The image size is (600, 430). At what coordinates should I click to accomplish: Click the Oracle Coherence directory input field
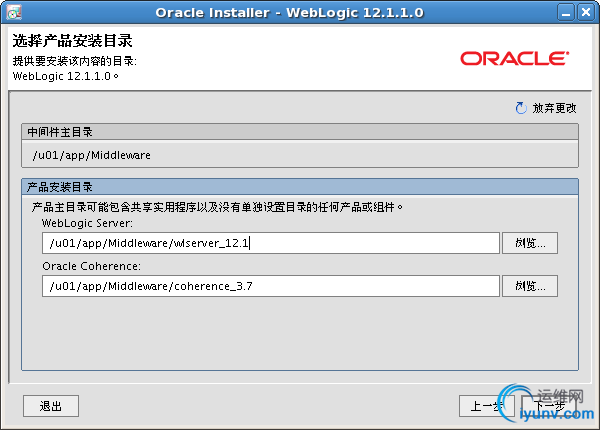271,286
